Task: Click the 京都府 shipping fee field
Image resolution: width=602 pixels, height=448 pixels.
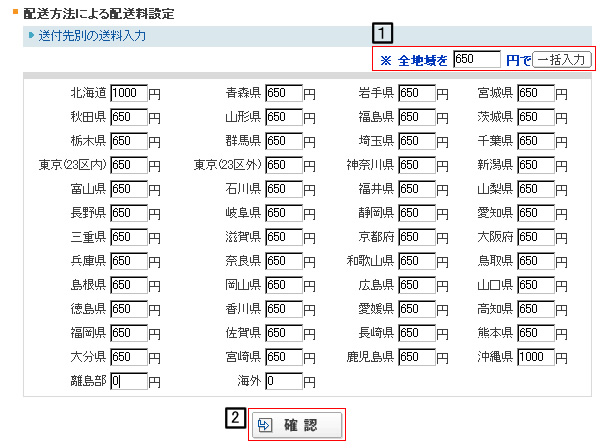Action: coord(417,237)
